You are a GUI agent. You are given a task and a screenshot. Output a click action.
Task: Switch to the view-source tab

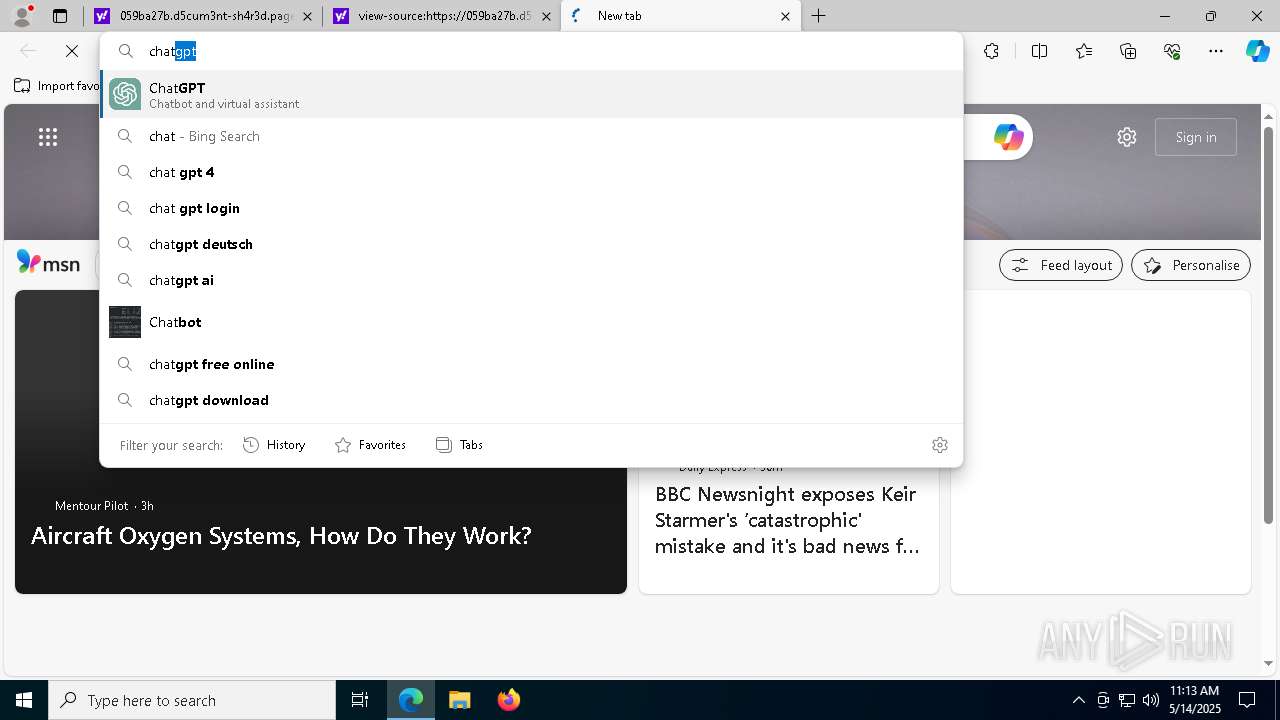click(442, 16)
